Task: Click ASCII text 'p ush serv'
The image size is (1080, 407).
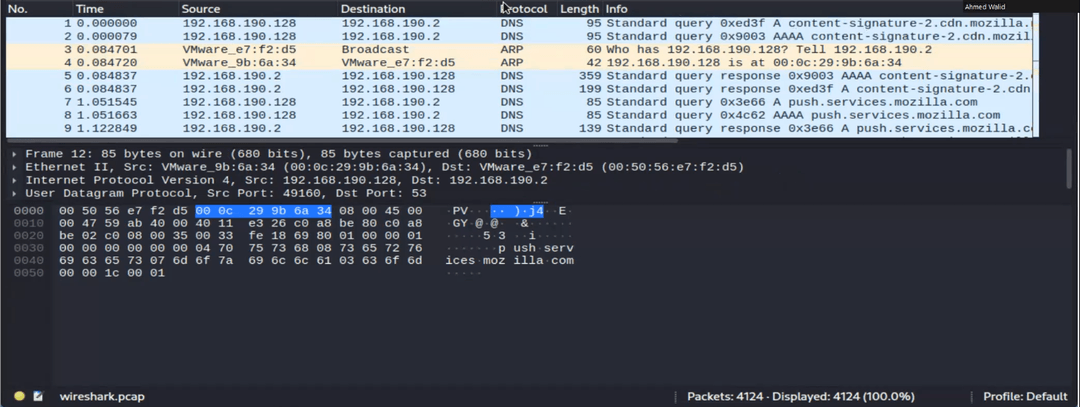Action: point(536,248)
